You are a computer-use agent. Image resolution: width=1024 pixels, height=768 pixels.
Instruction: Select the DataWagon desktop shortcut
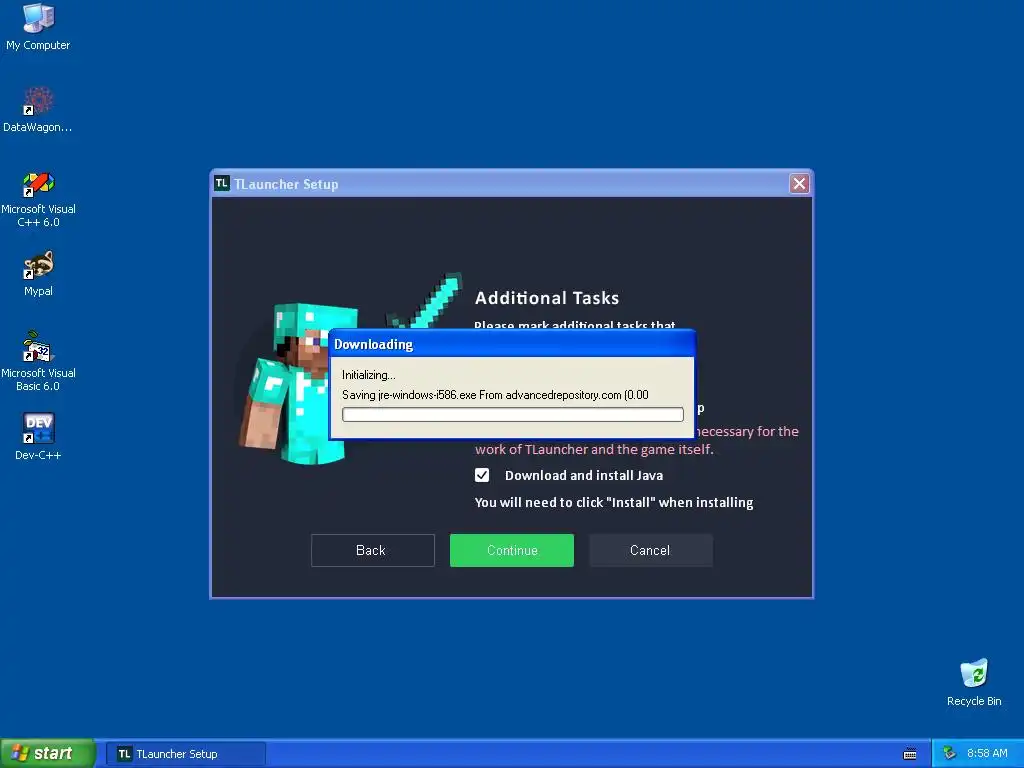coord(38,110)
